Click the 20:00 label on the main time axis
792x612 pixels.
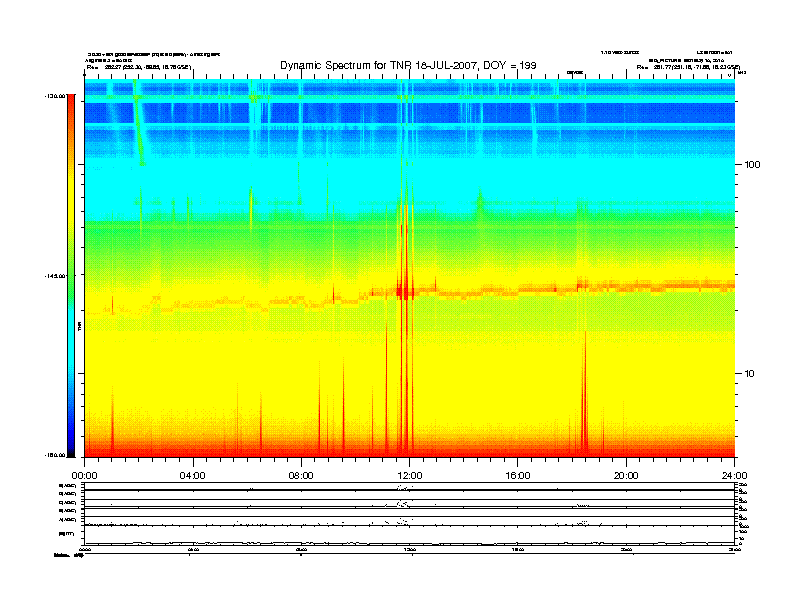coord(626,476)
